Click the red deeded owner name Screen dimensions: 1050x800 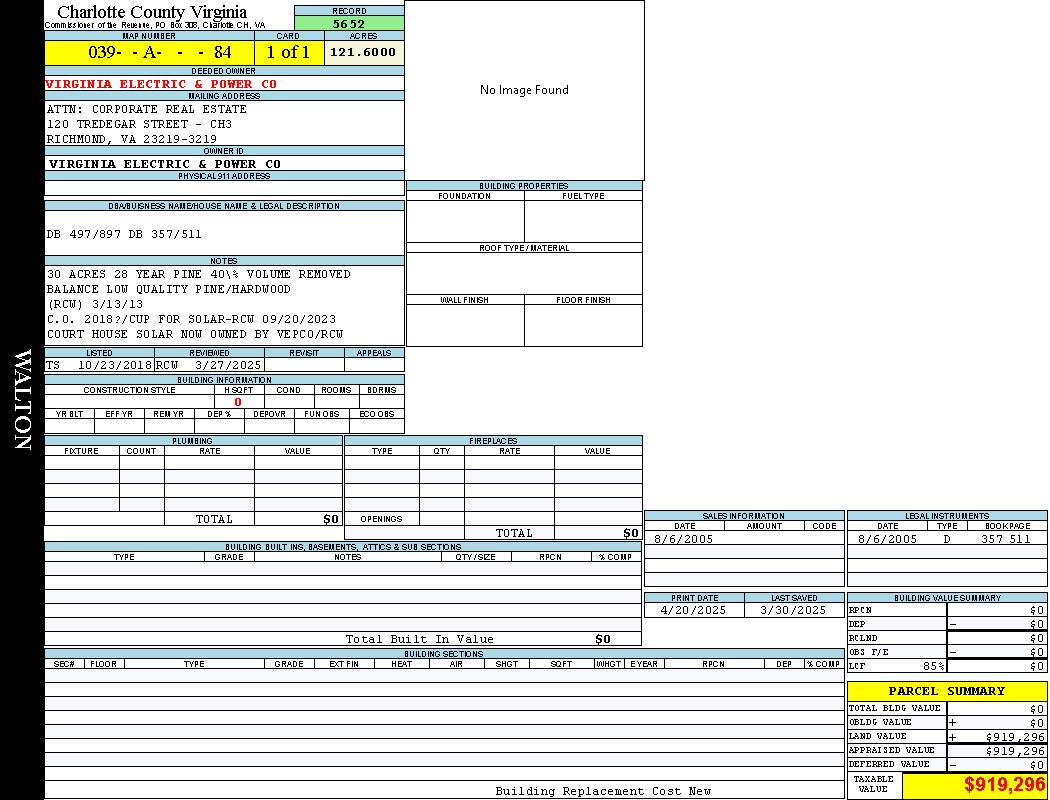coord(161,84)
